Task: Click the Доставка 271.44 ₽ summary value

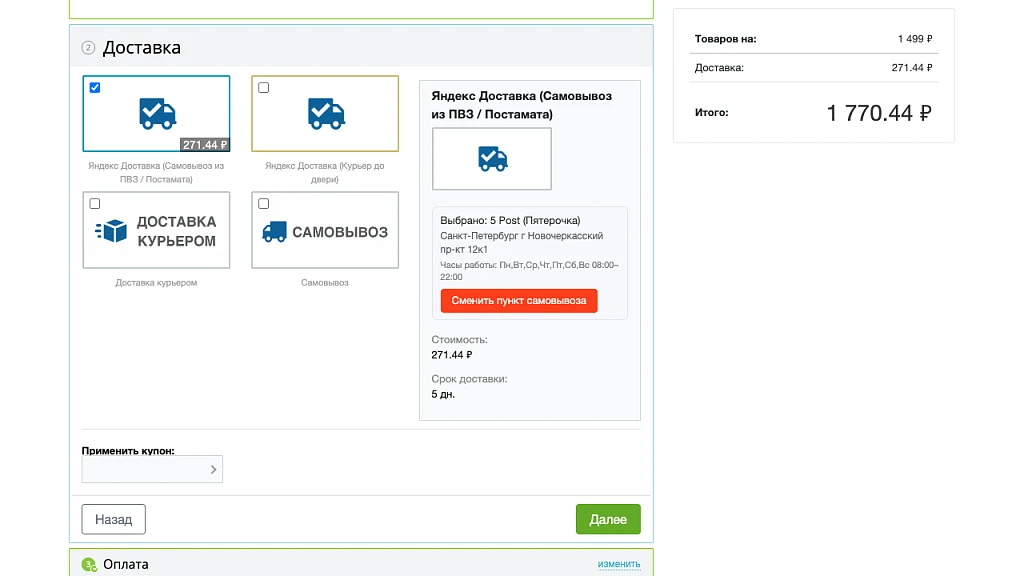Action: pos(912,68)
